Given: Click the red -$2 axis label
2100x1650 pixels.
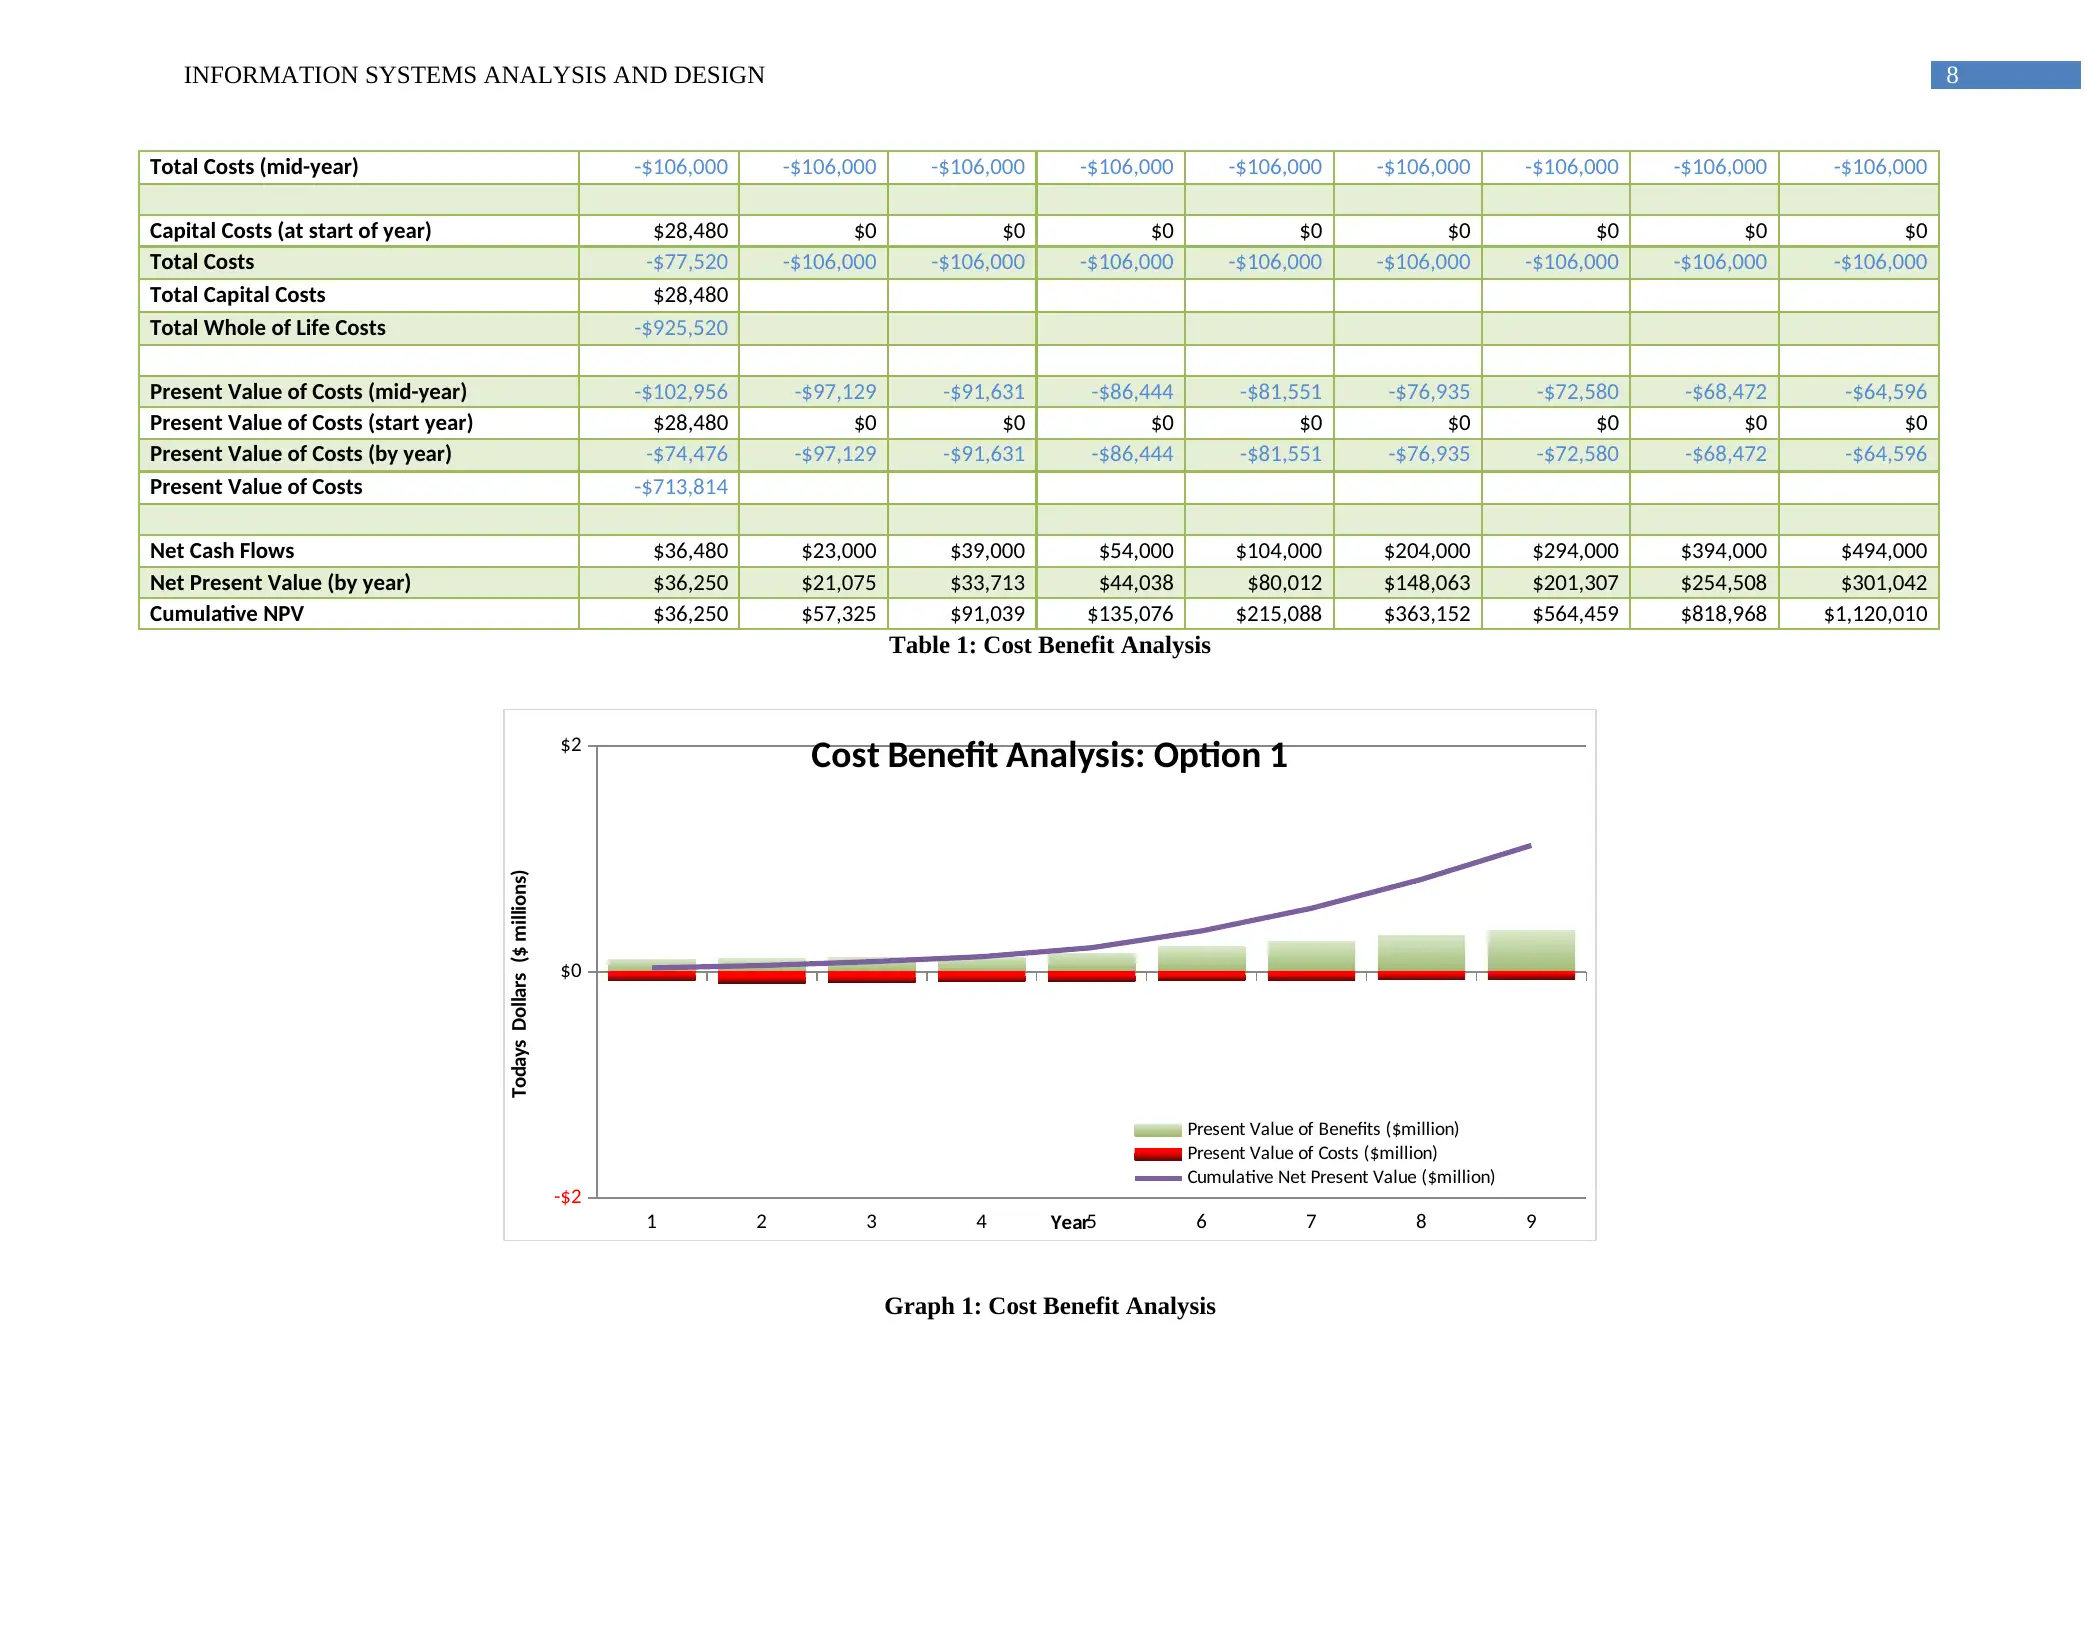Looking at the screenshot, I should [568, 1197].
